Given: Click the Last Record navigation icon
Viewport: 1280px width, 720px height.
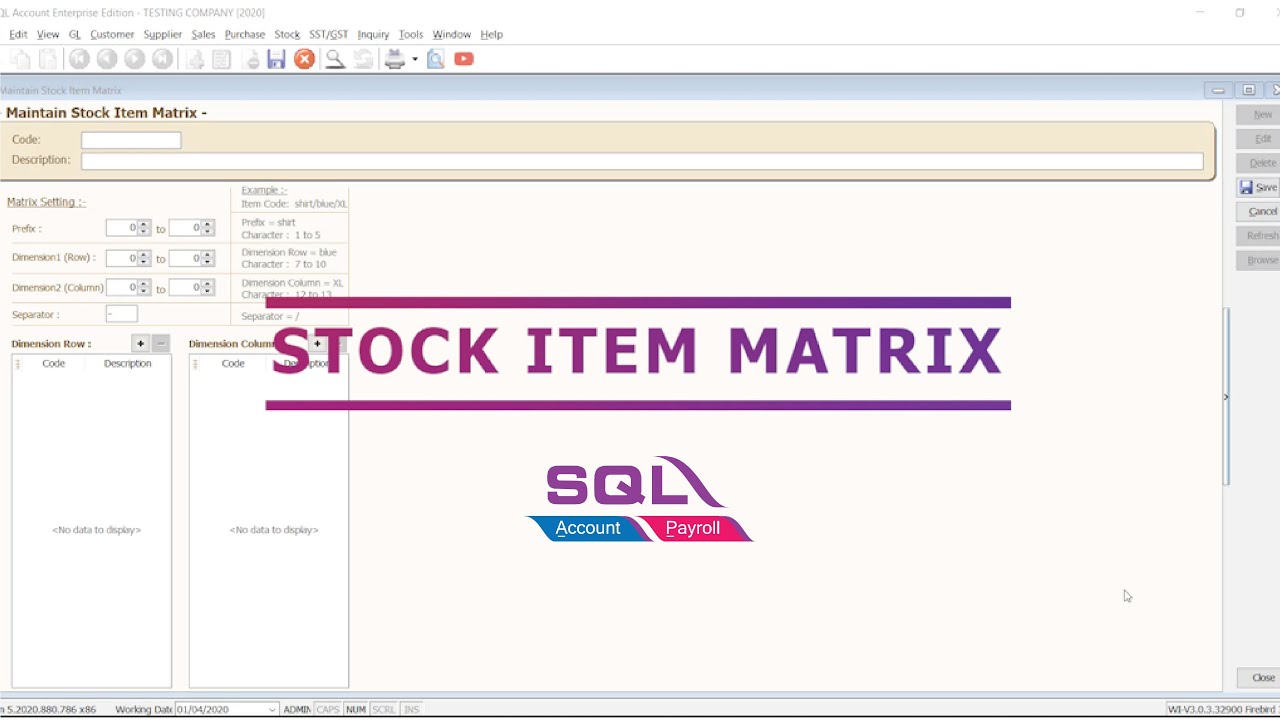Looking at the screenshot, I should (162, 59).
